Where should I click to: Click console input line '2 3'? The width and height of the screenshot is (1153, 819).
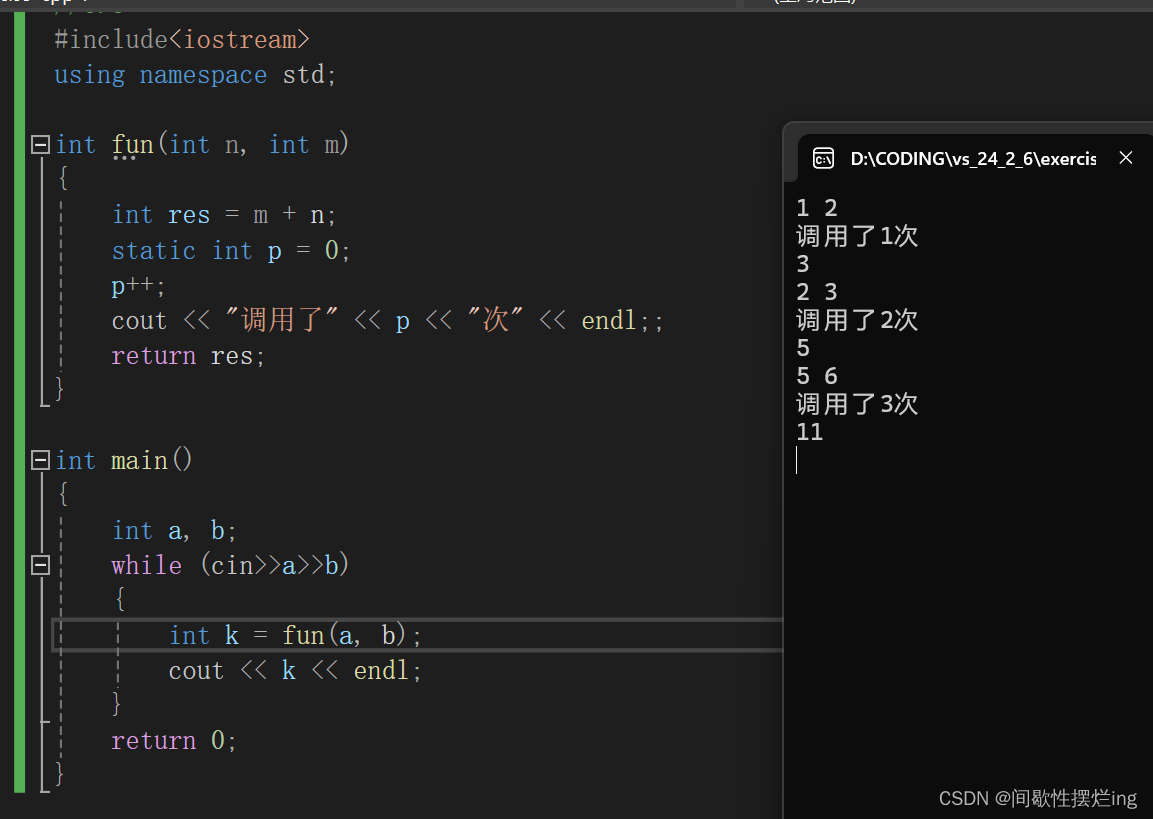[817, 292]
